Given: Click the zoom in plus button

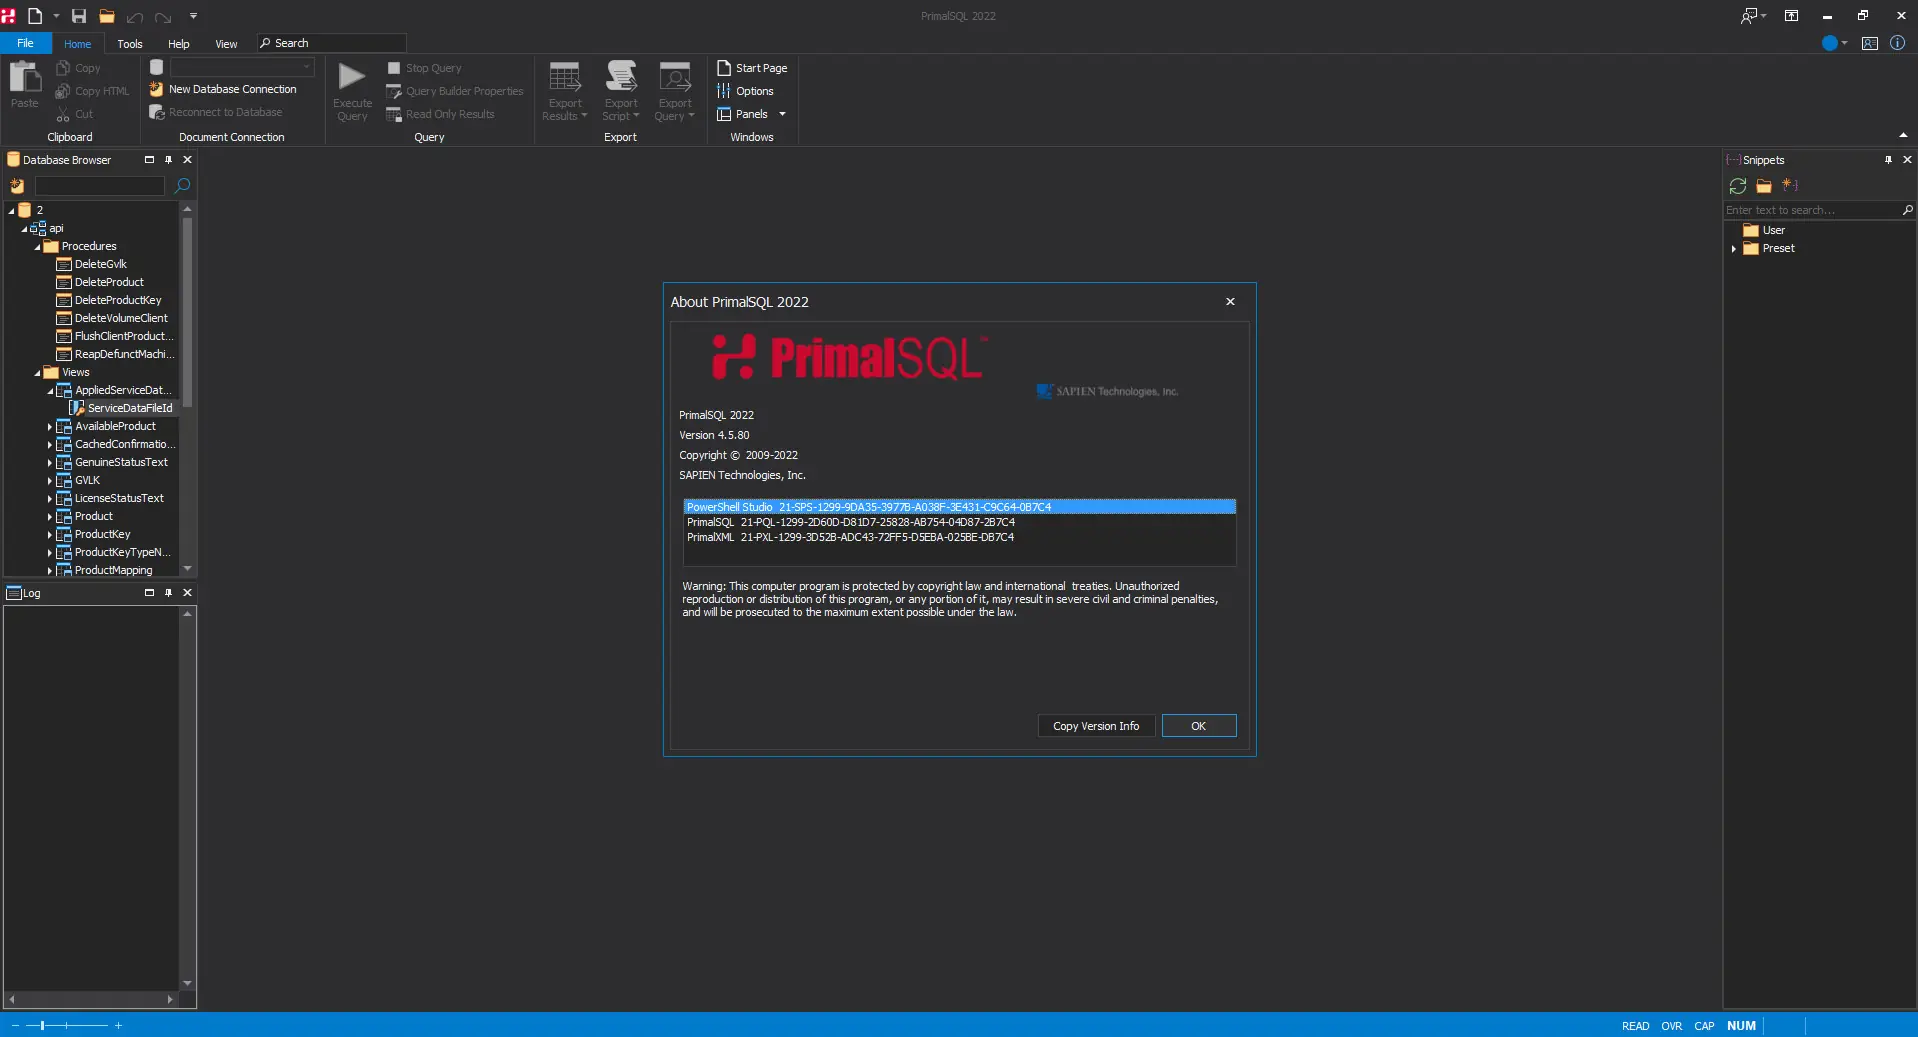Looking at the screenshot, I should (118, 1025).
